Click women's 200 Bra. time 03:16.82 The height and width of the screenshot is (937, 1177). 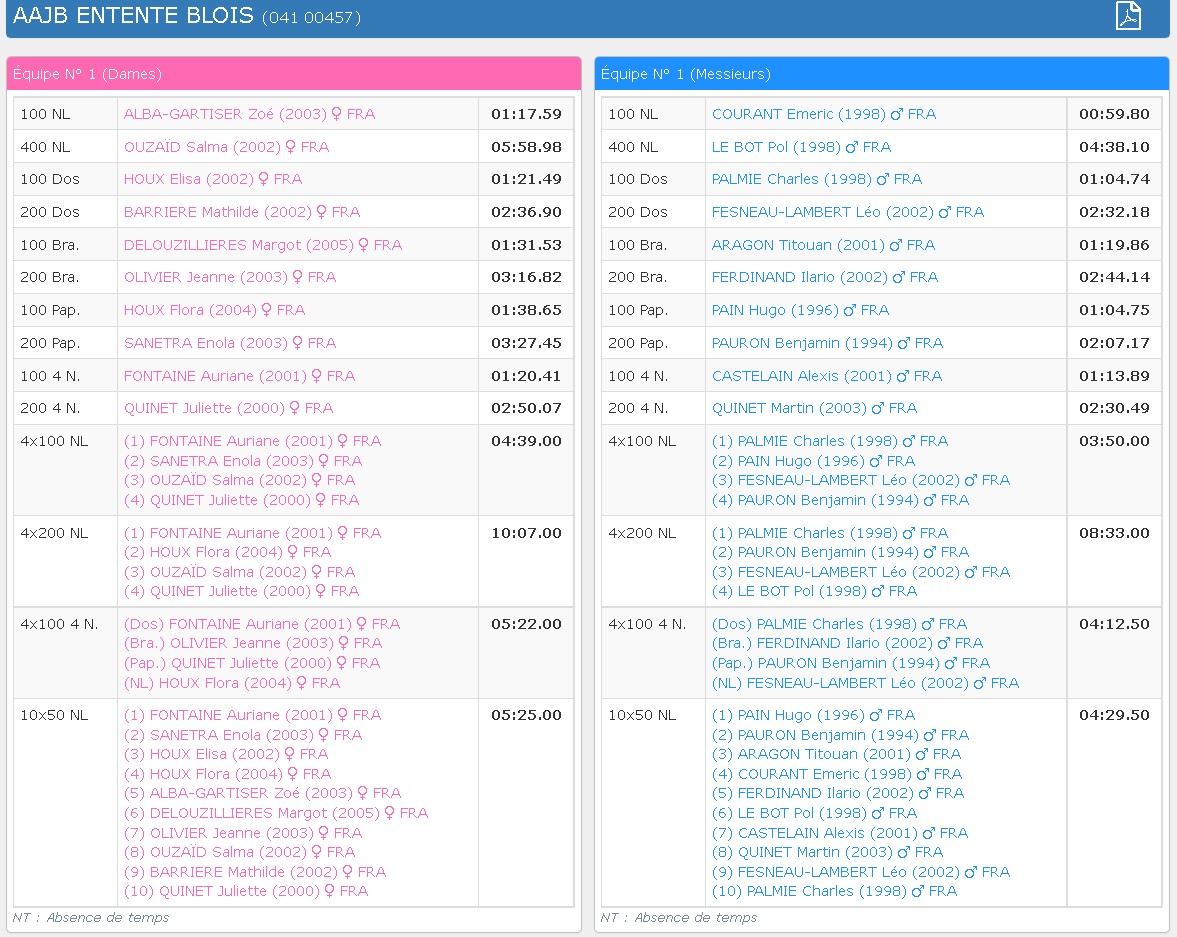[x=526, y=278]
